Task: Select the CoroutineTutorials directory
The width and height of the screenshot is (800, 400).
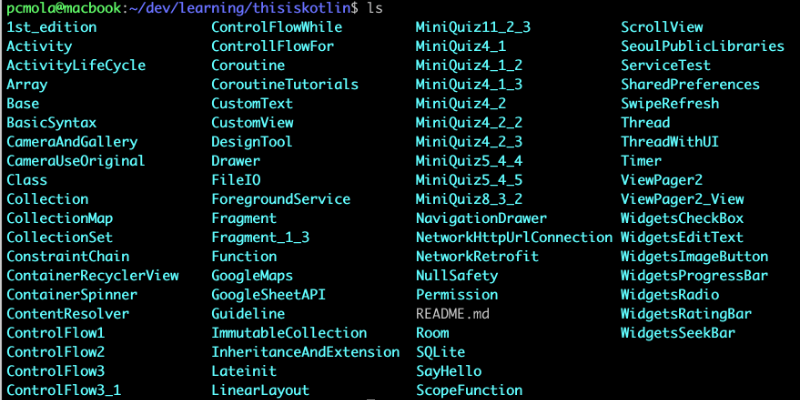Action: (285, 84)
